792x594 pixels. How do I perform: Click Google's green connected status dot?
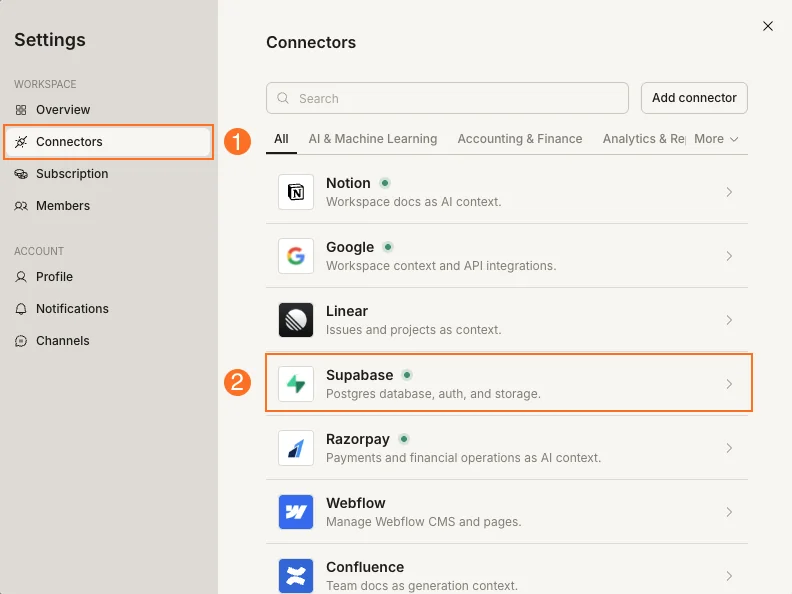tap(388, 247)
